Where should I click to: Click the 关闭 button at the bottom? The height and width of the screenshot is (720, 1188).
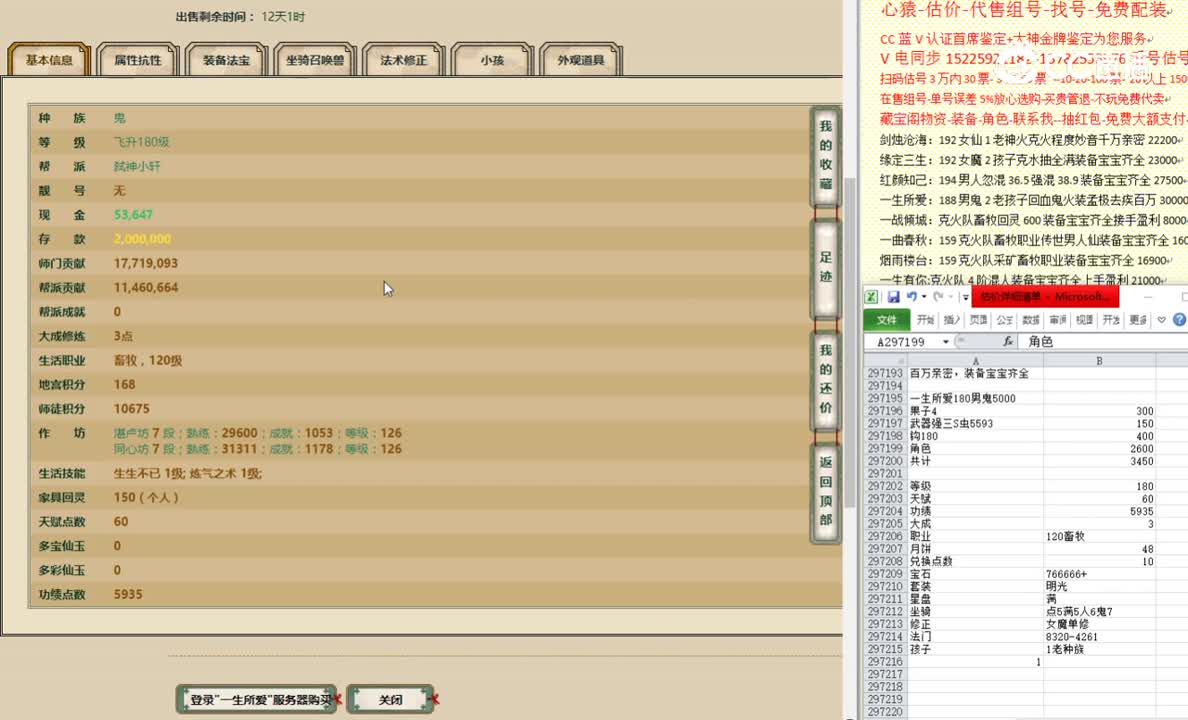tap(389, 699)
